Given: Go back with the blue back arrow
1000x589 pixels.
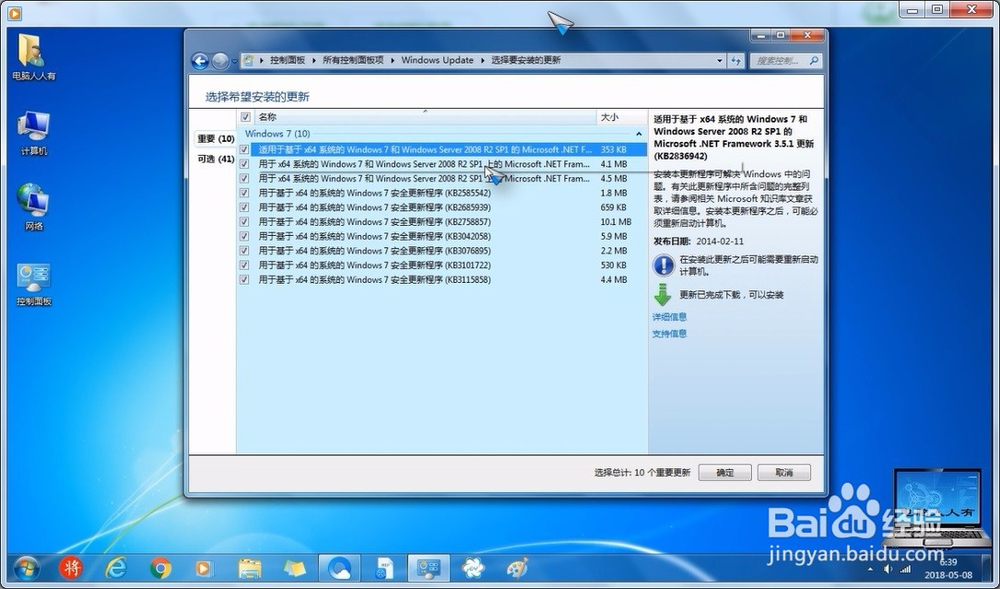Looking at the screenshot, I should click(200, 61).
